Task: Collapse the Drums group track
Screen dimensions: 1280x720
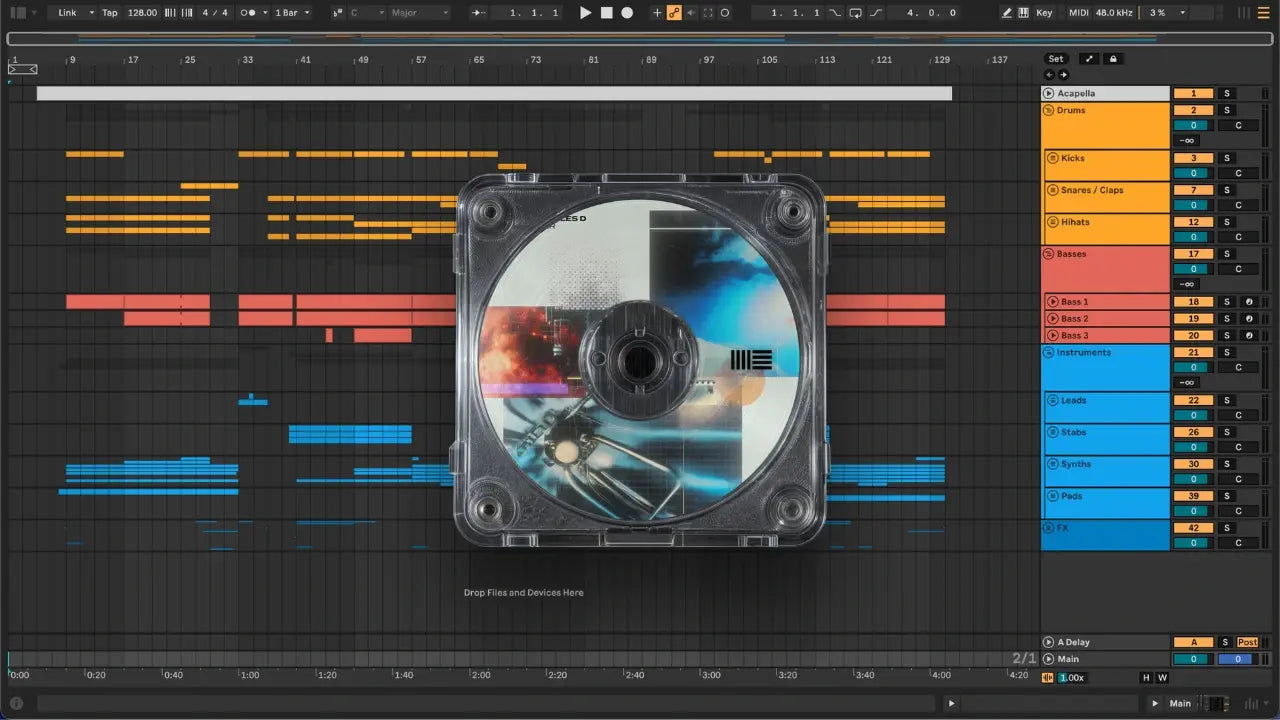Action: [x=1049, y=110]
